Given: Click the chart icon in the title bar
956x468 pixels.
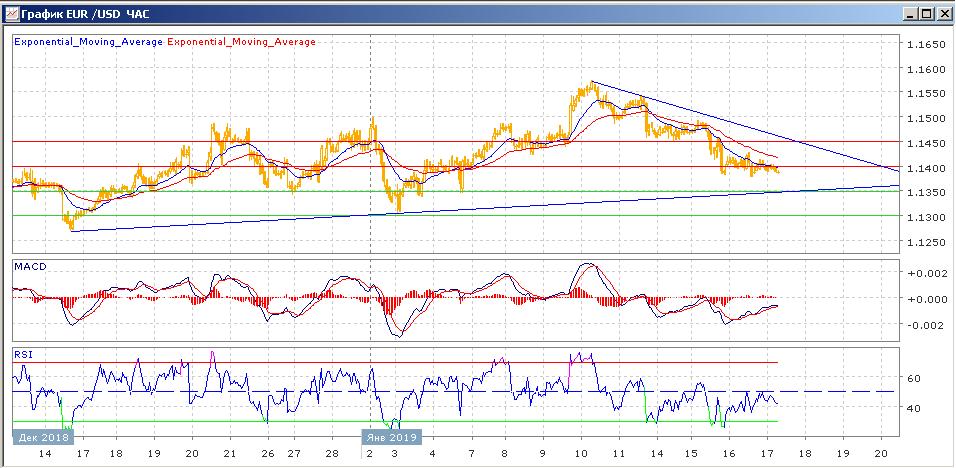Looking at the screenshot, I should click(x=10, y=13).
